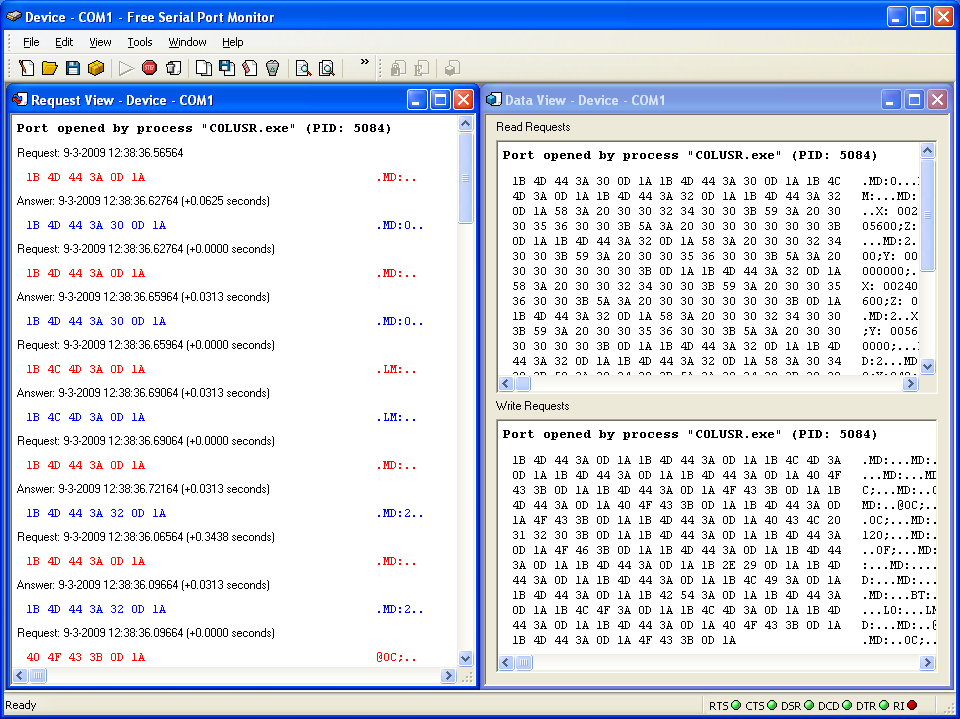Click Write Requests horizontal scrollbar right arrow
960x719 pixels.
coord(927,663)
